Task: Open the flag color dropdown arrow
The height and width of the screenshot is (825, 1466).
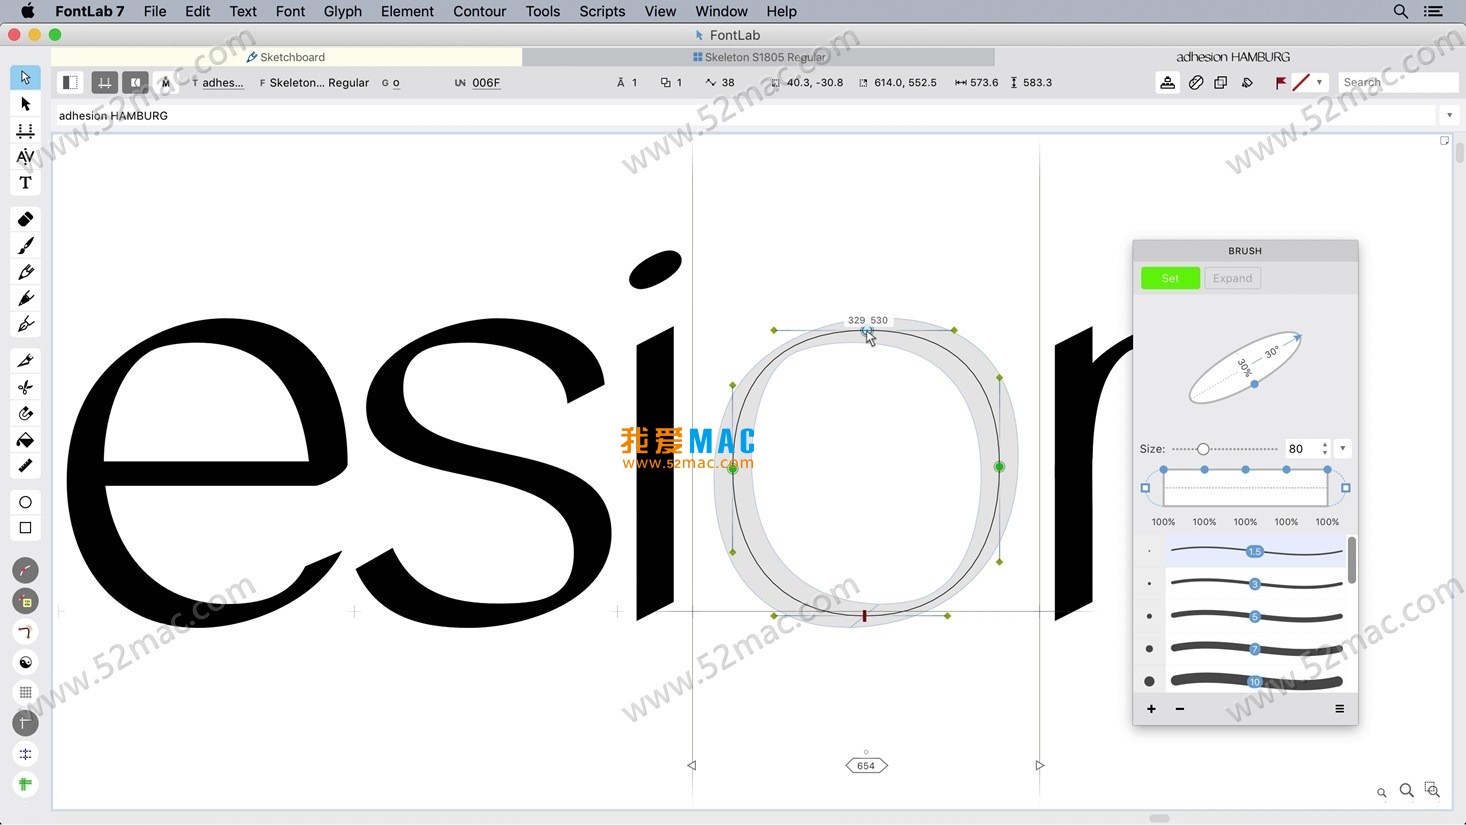Action: tap(1319, 83)
